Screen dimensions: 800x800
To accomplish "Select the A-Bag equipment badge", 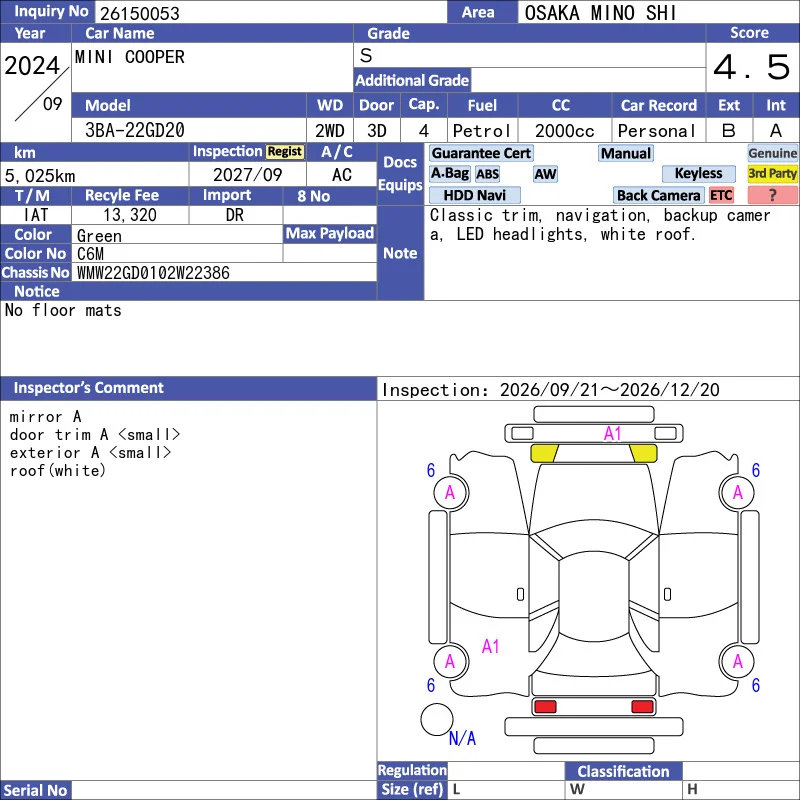I will [x=450, y=173].
